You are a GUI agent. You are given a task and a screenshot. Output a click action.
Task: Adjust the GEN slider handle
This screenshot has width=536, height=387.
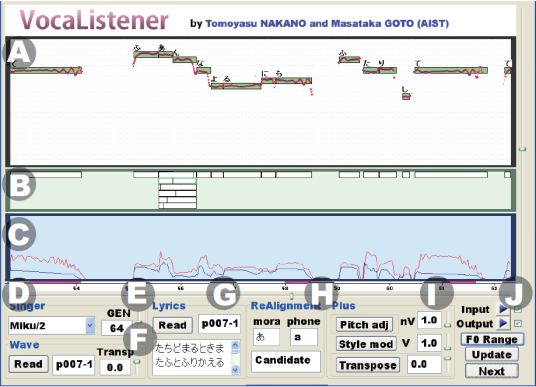point(138,322)
